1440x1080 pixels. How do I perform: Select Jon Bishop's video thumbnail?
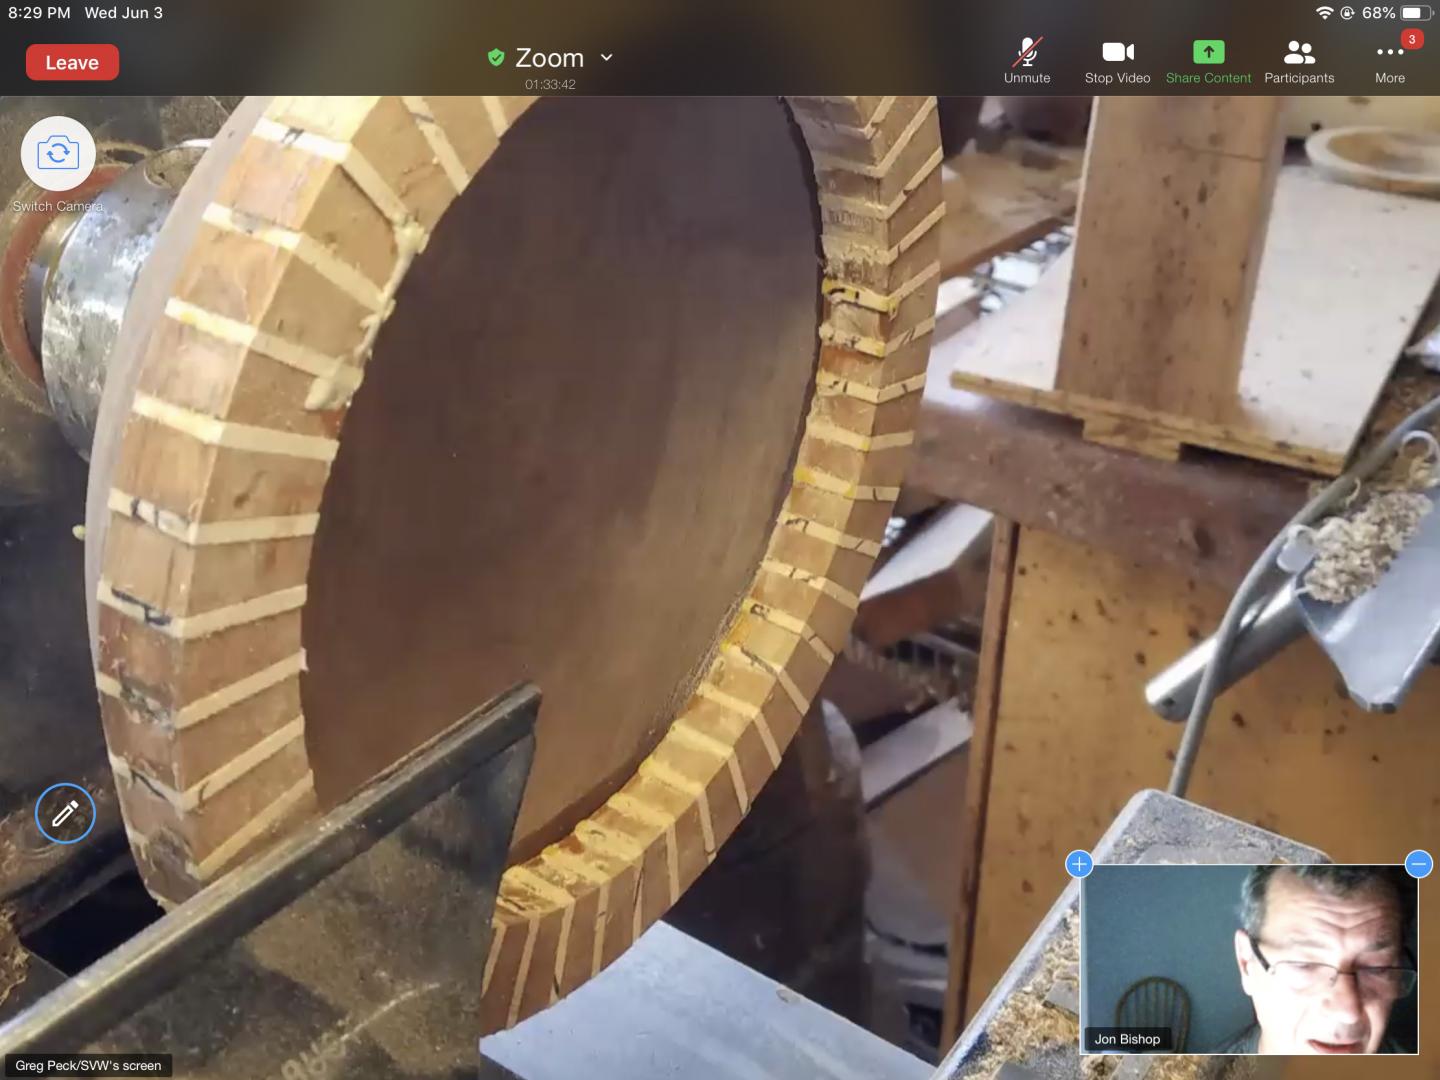click(1249, 959)
